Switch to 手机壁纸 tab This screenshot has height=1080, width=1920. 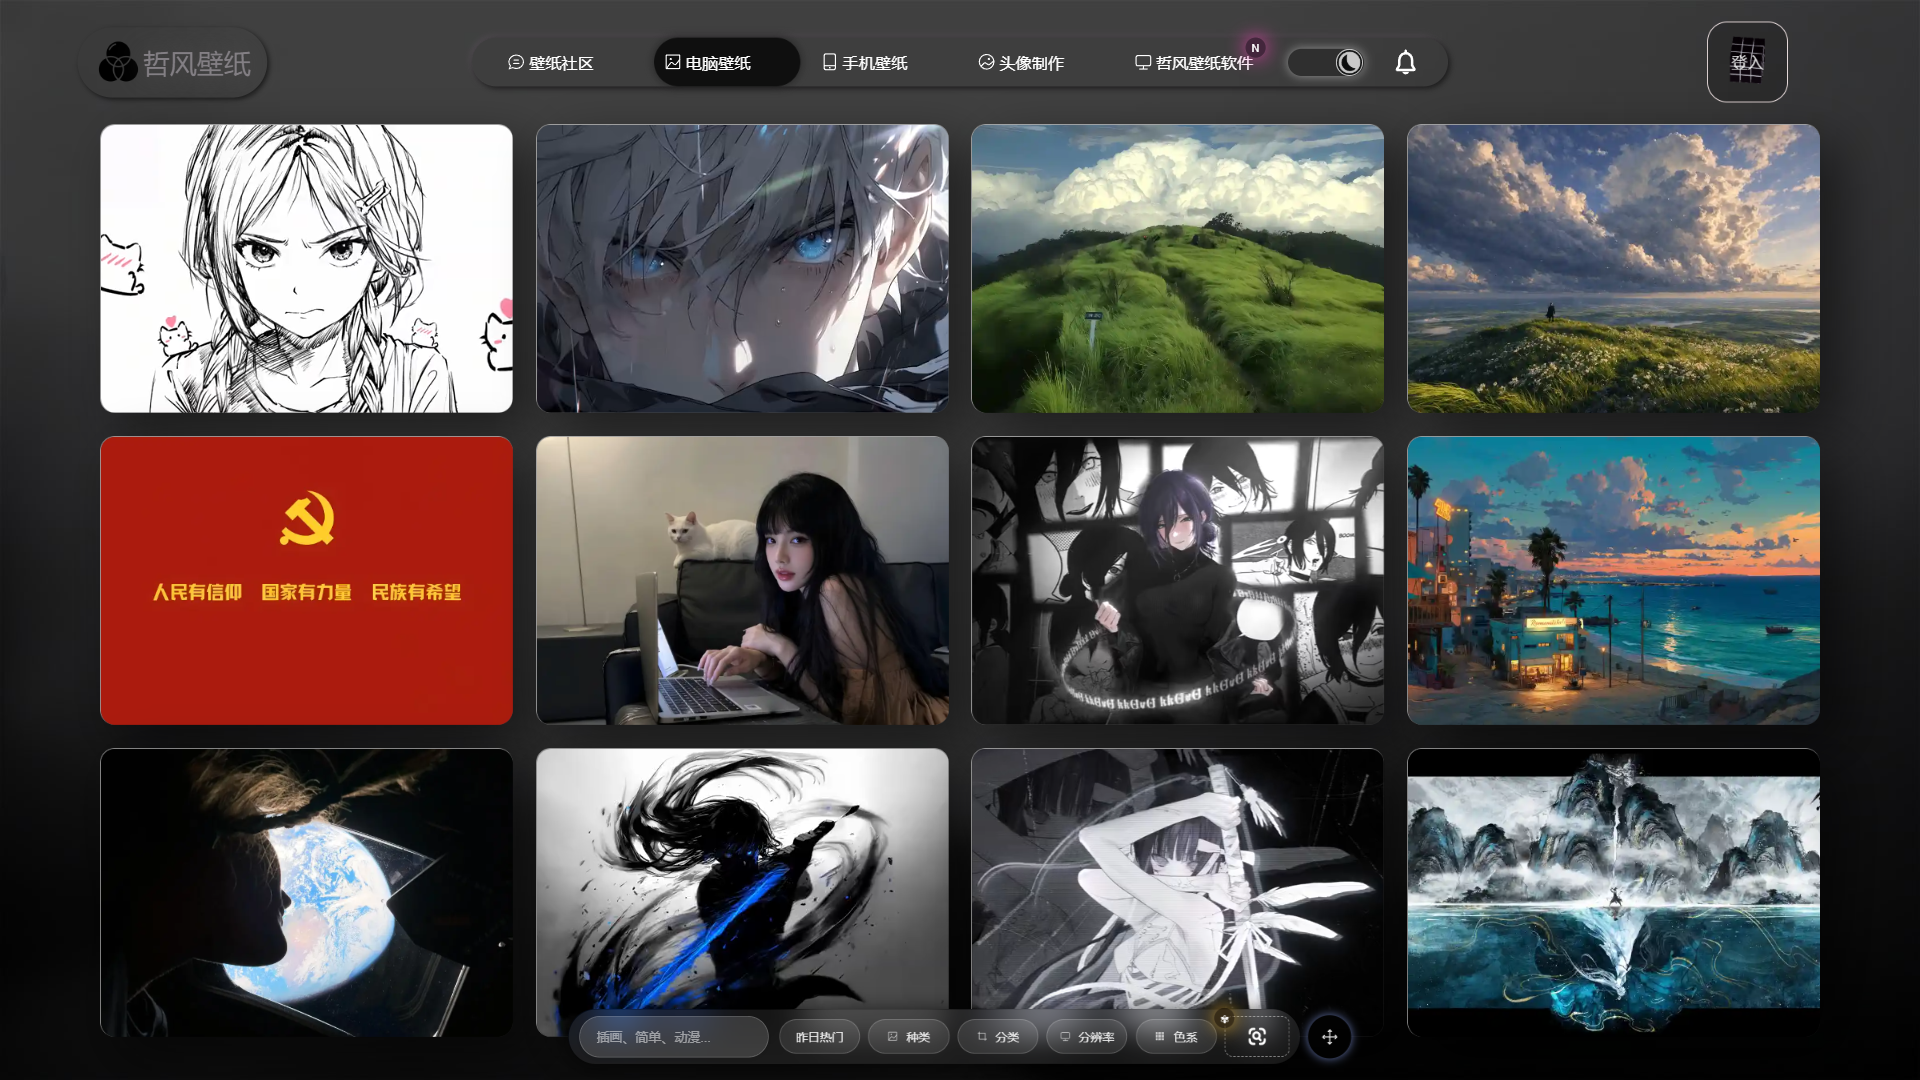(x=865, y=63)
